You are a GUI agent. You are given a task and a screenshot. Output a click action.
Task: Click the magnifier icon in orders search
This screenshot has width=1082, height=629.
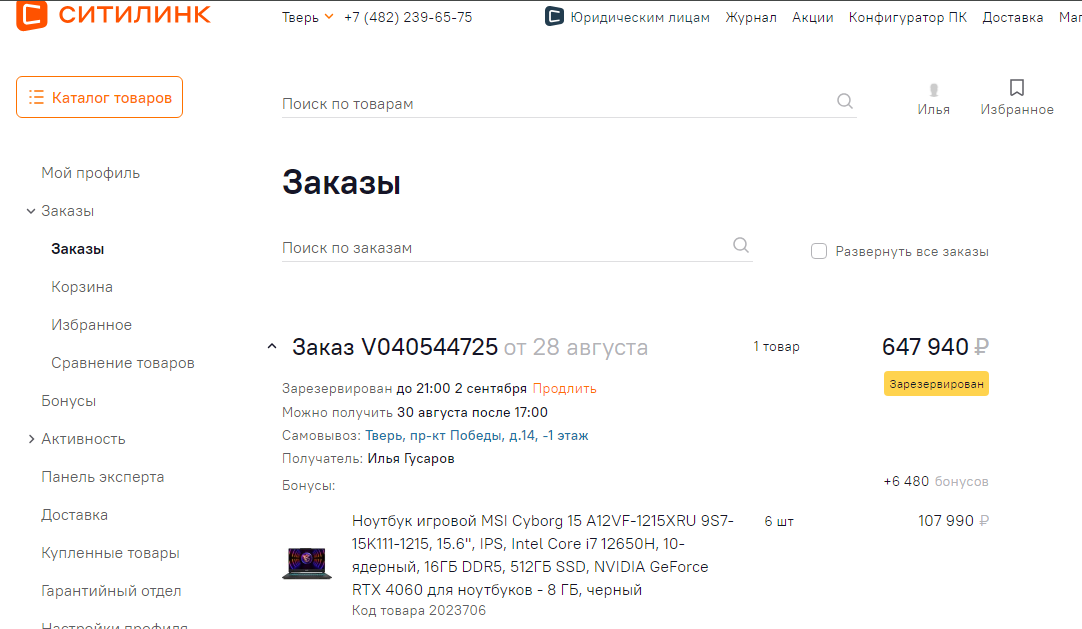[740, 245]
